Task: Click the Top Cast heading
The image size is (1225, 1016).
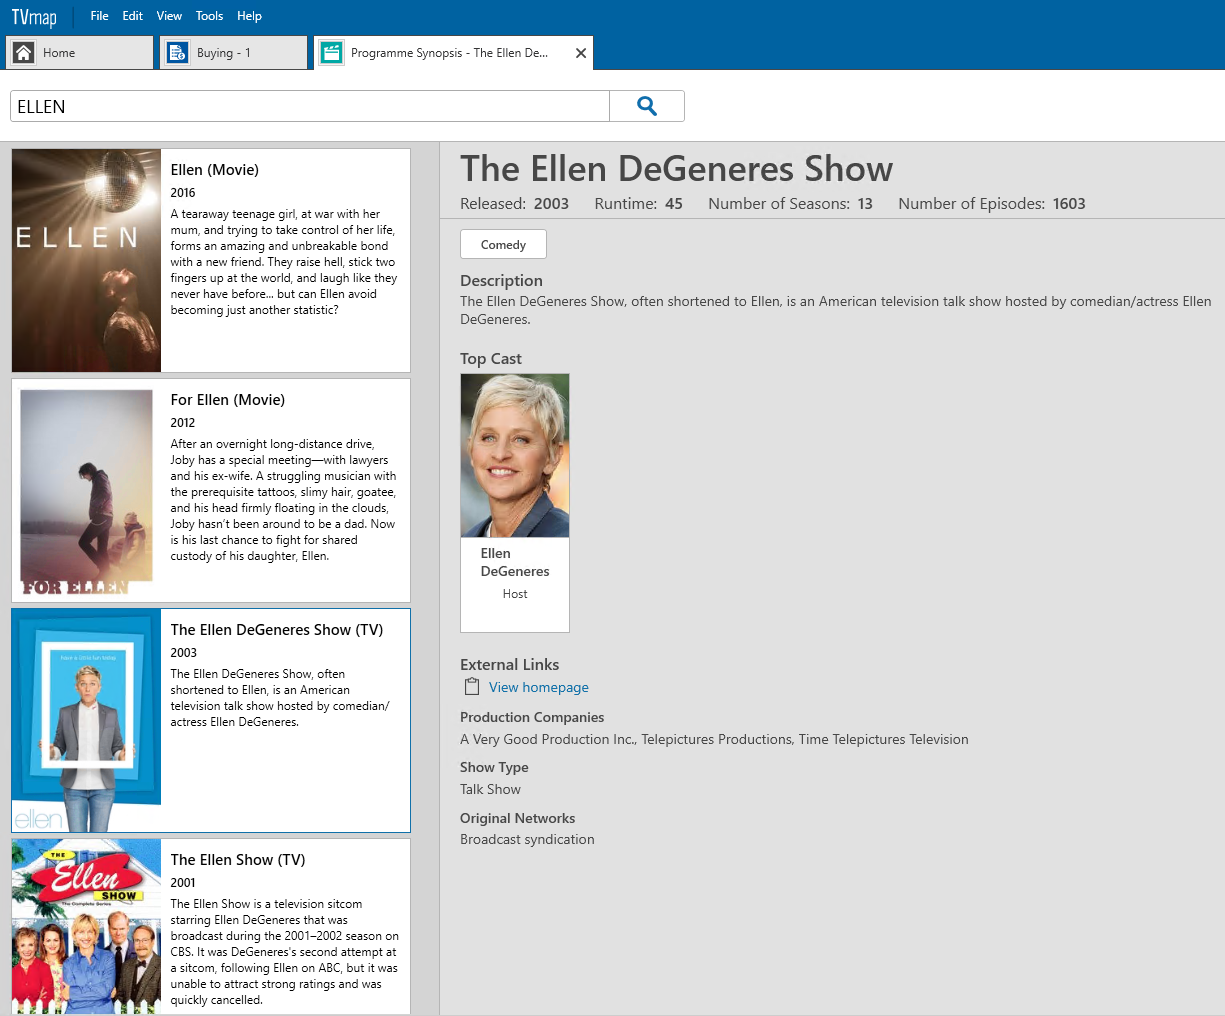Action: pyautogui.click(x=491, y=359)
